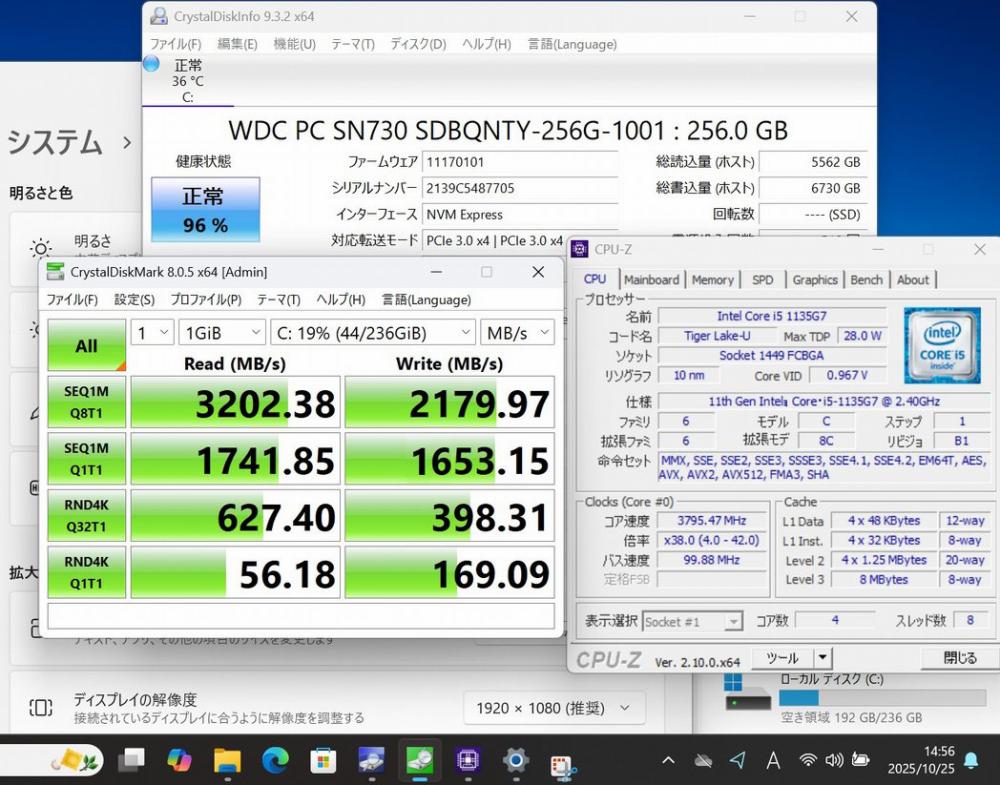Open Settings gear icon on taskbar
Image resolution: width=1000 pixels, height=785 pixels.
point(515,760)
